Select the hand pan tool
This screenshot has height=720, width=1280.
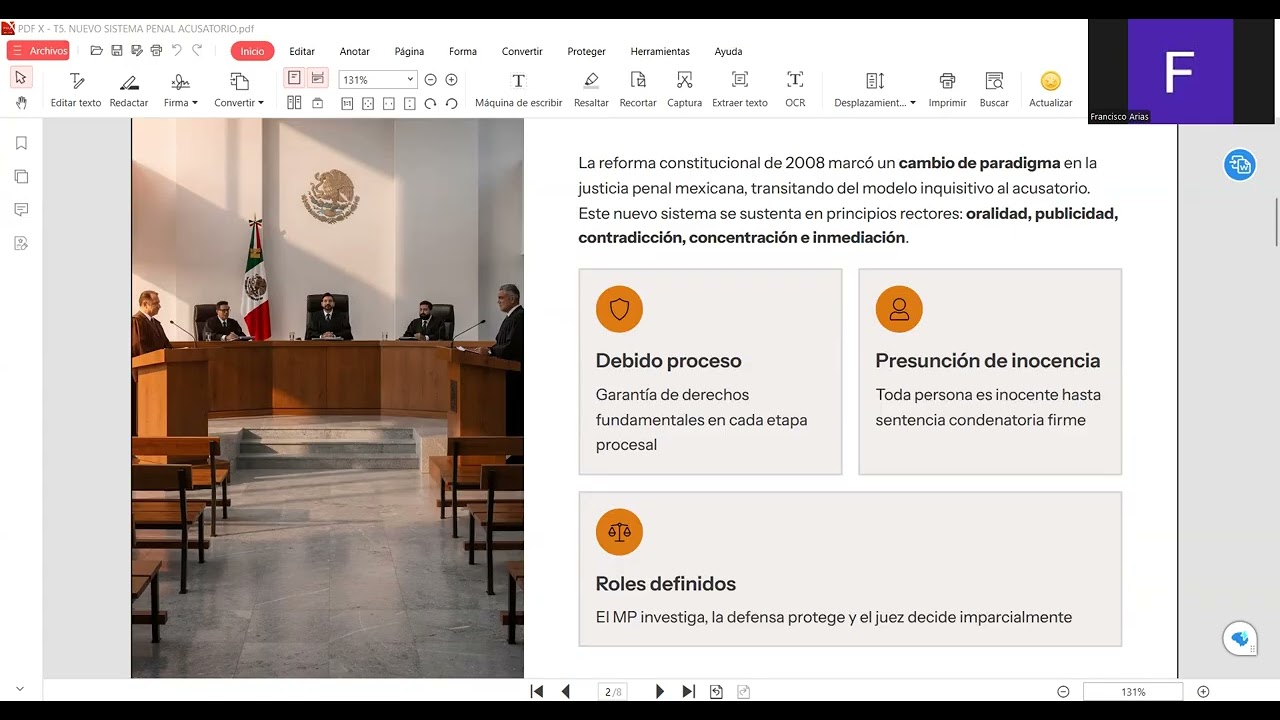click(x=21, y=103)
